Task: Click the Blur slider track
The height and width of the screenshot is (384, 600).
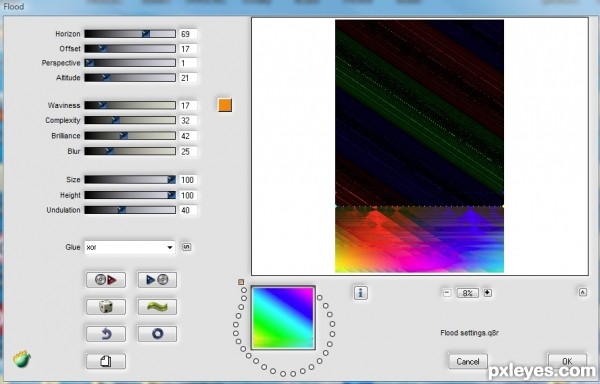Action: pyautogui.click(x=130, y=151)
